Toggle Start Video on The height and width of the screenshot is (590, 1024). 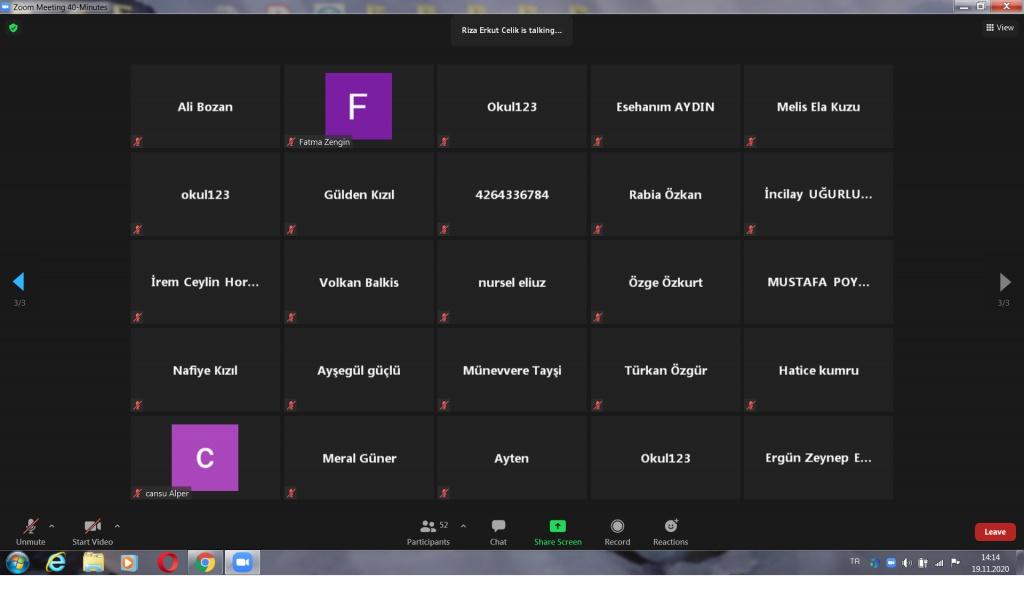(92, 527)
